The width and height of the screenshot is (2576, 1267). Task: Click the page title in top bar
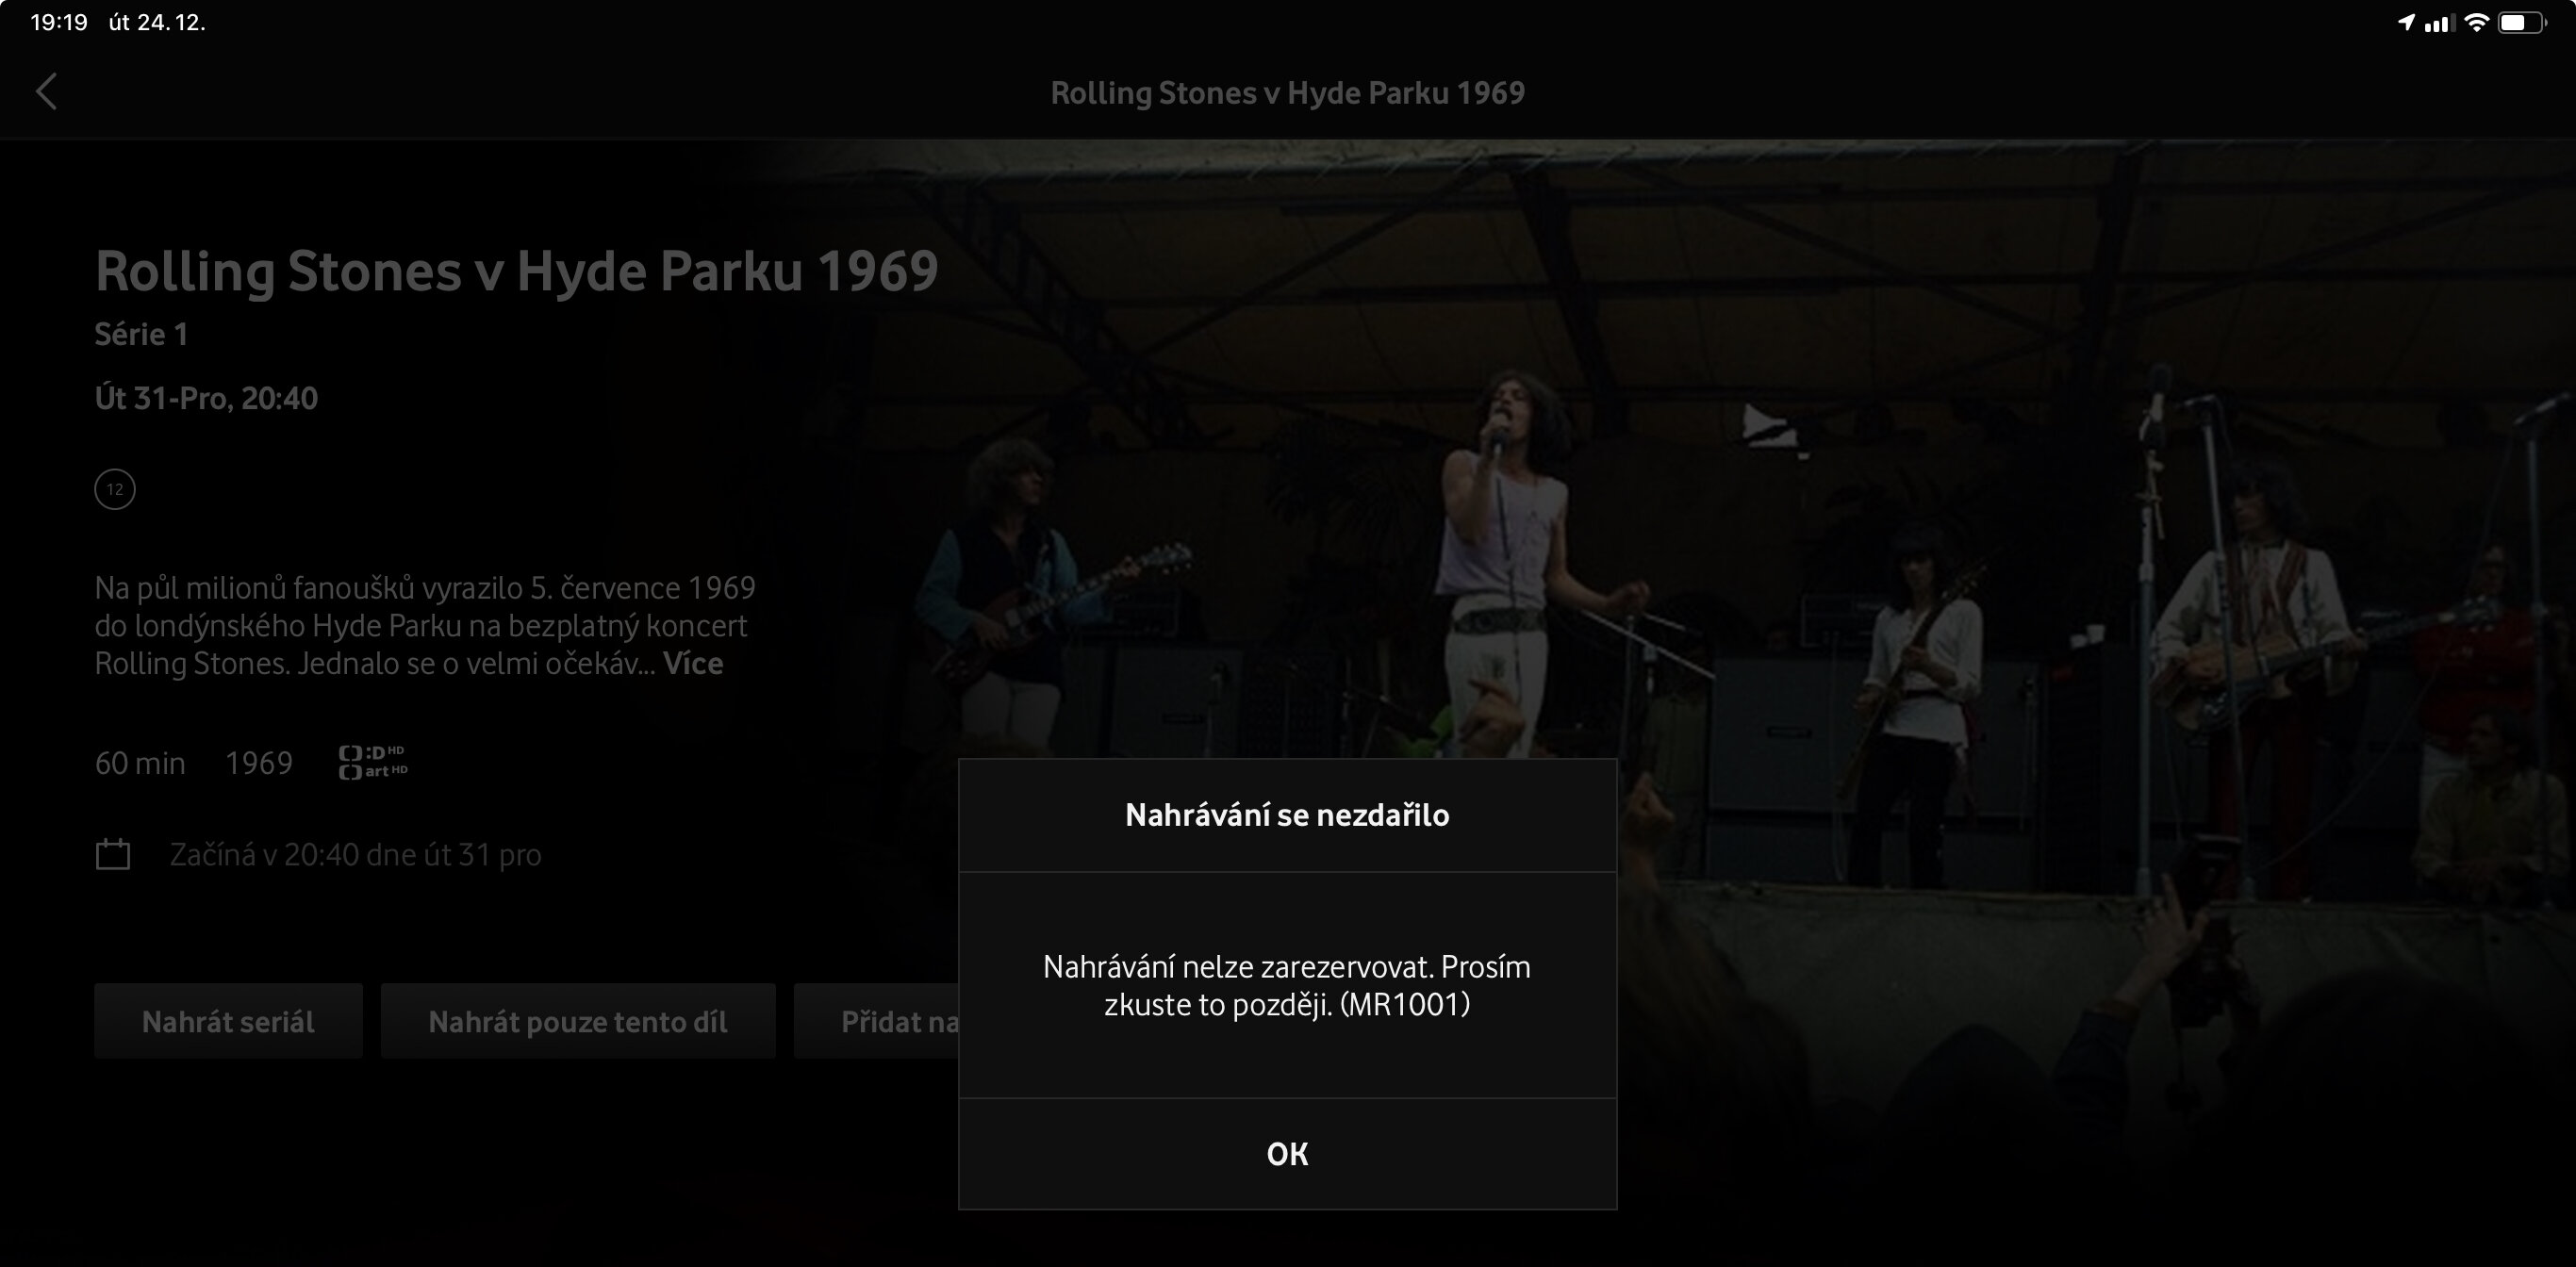[1287, 92]
